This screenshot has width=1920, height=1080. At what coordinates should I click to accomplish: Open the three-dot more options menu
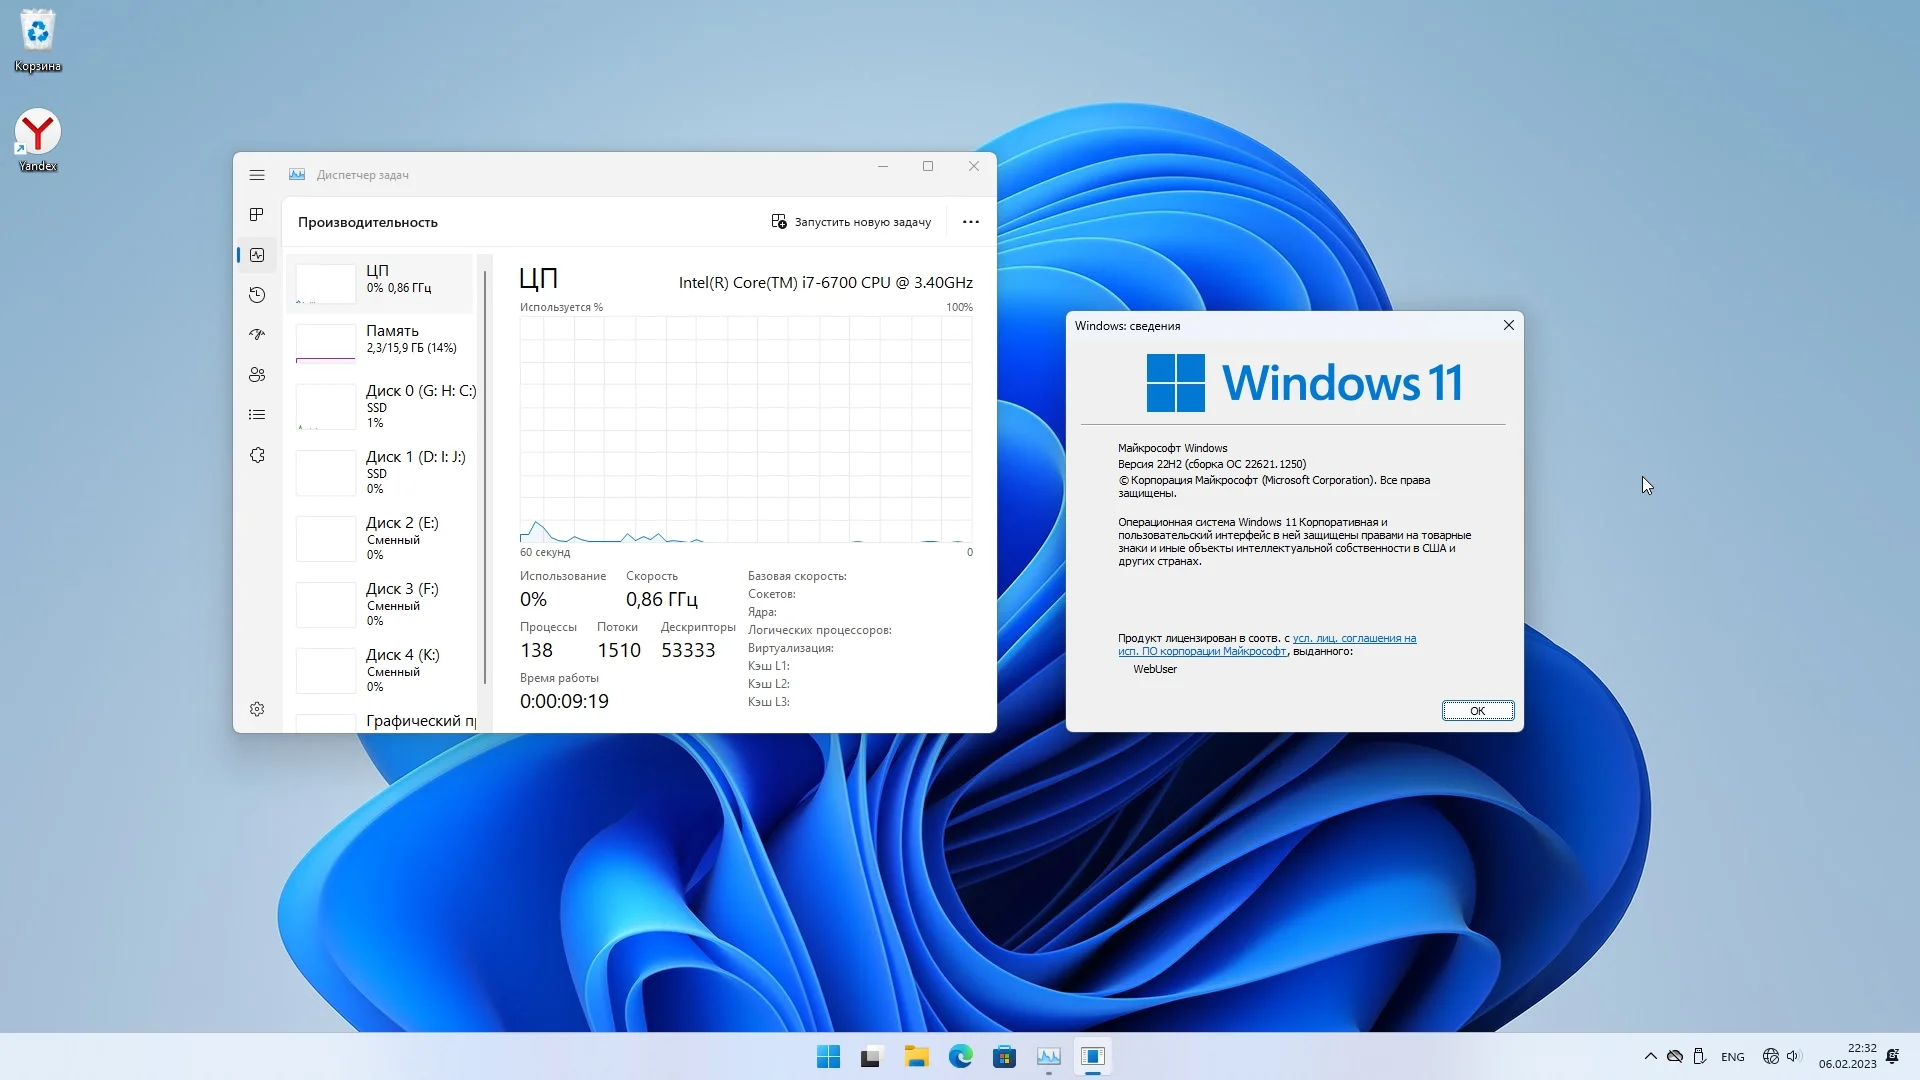(970, 222)
